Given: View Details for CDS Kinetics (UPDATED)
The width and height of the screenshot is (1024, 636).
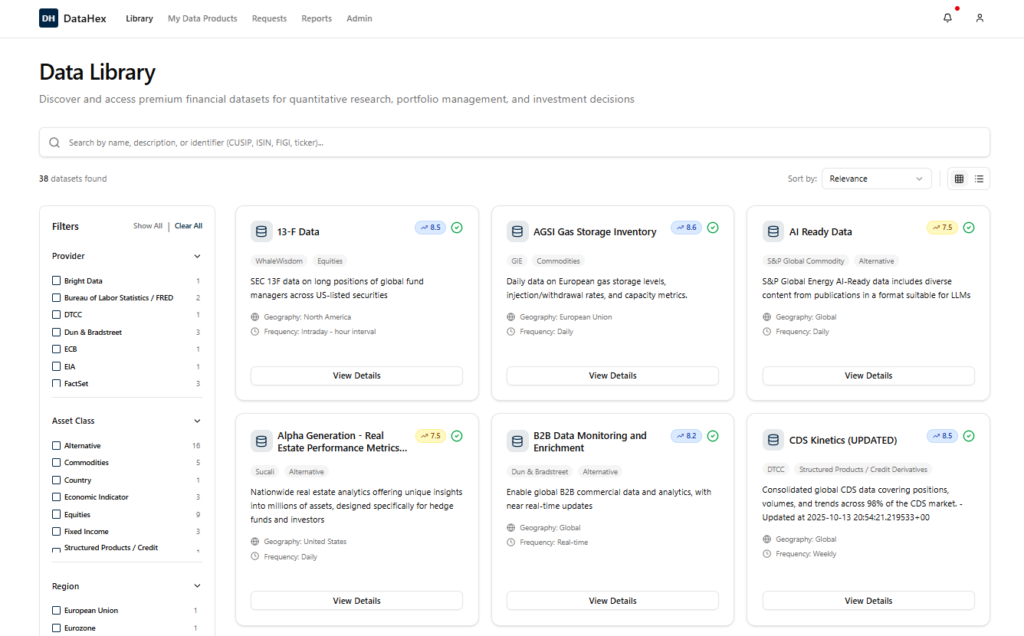Looking at the screenshot, I should (869, 601).
